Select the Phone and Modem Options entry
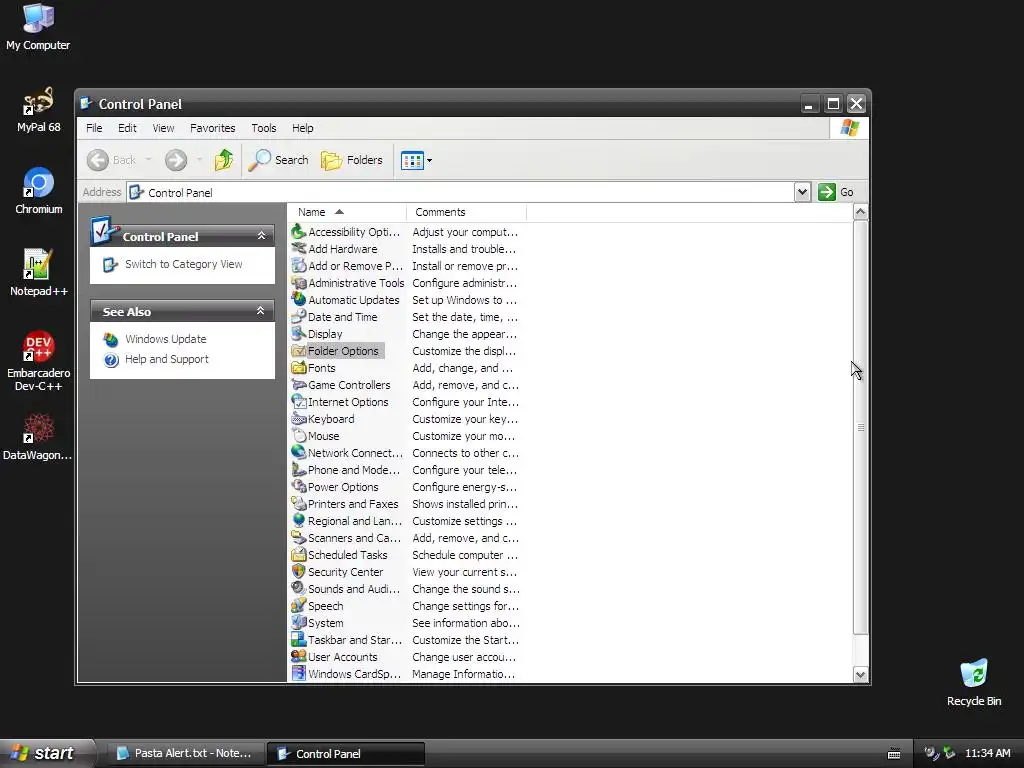The image size is (1024, 768). [346, 470]
